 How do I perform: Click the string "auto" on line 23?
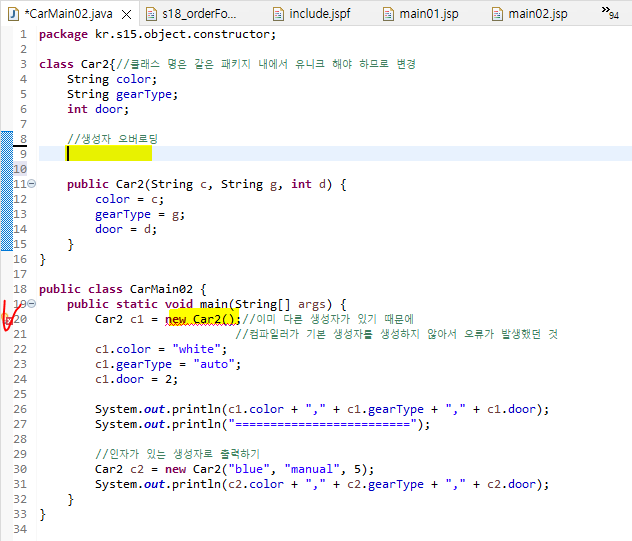coord(214,364)
